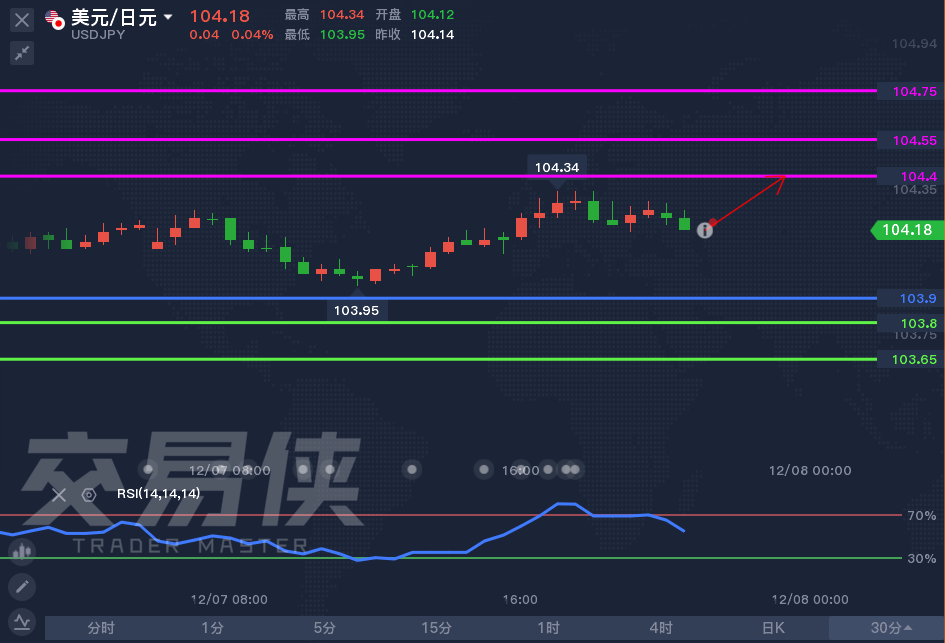Select the green 103.8 price tag
This screenshot has height=643, width=945.
coord(911,323)
